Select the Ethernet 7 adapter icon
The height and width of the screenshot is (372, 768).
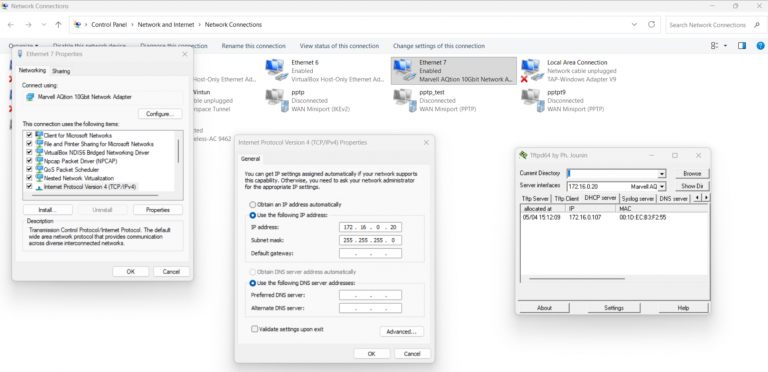(404, 70)
